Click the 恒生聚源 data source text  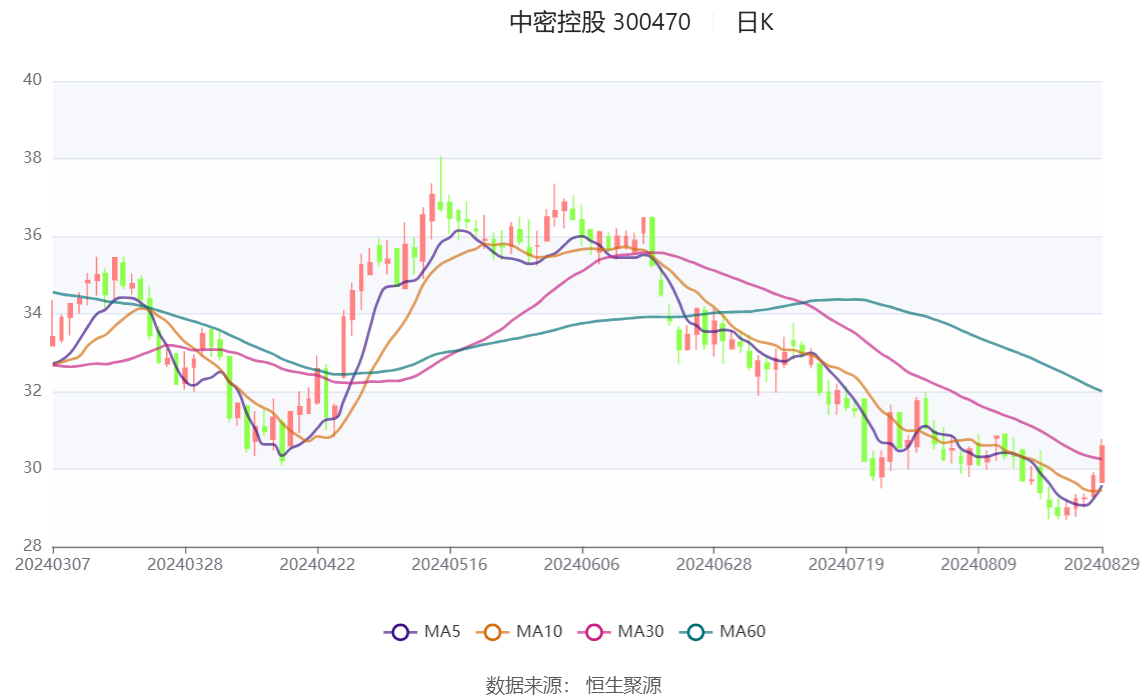click(x=623, y=685)
